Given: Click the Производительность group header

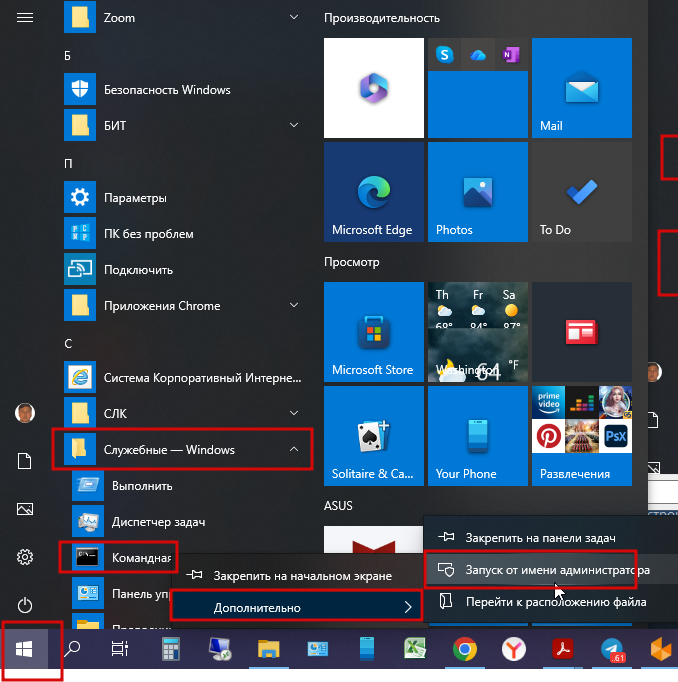Looking at the screenshot, I should pos(381,18).
